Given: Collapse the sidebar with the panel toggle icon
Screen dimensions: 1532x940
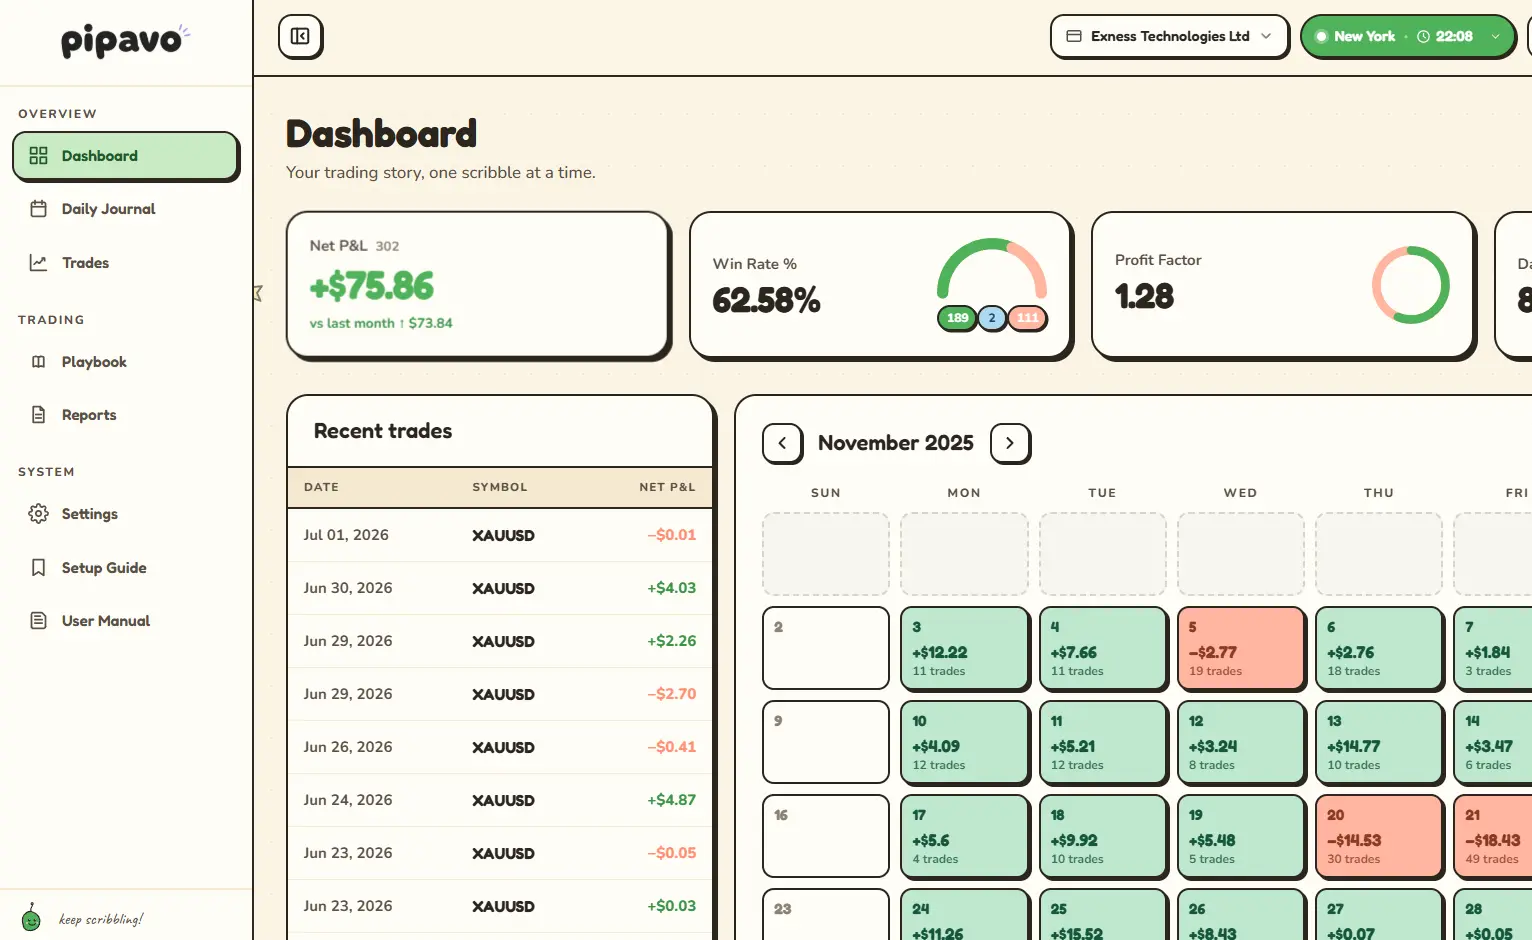Looking at the screenshot, I should point(300,36).
